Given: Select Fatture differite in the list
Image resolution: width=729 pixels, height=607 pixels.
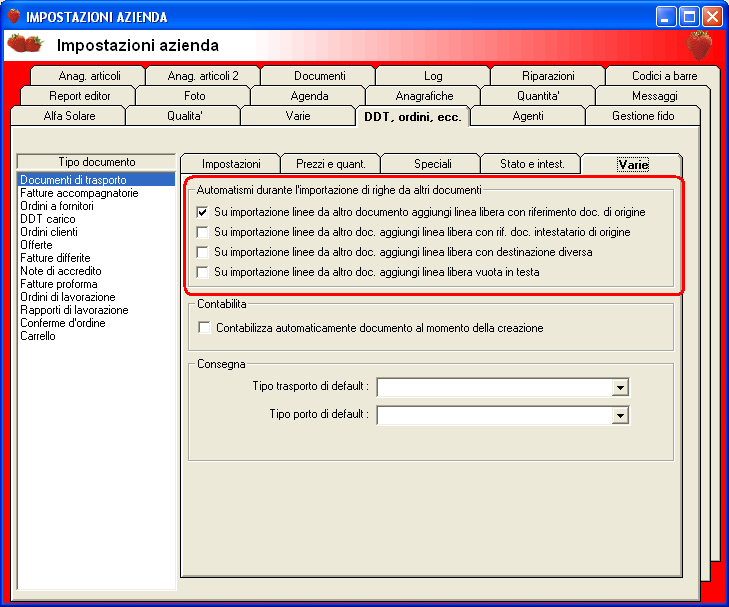Looking at the screenshot, I should click(x=96, y=257).
